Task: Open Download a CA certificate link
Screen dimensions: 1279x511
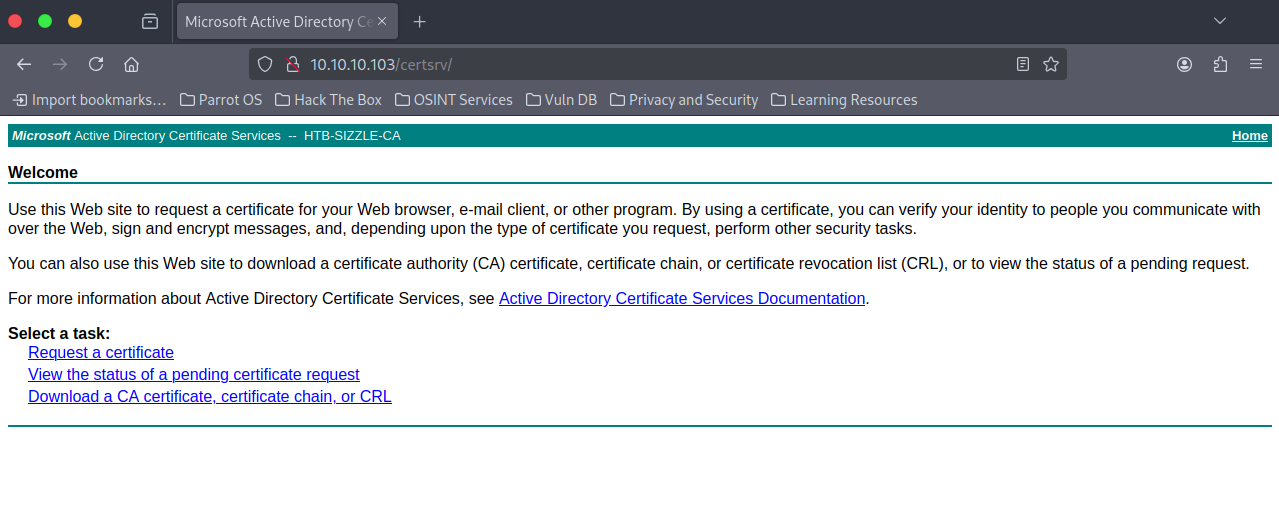Action: [x=210, y=396]
